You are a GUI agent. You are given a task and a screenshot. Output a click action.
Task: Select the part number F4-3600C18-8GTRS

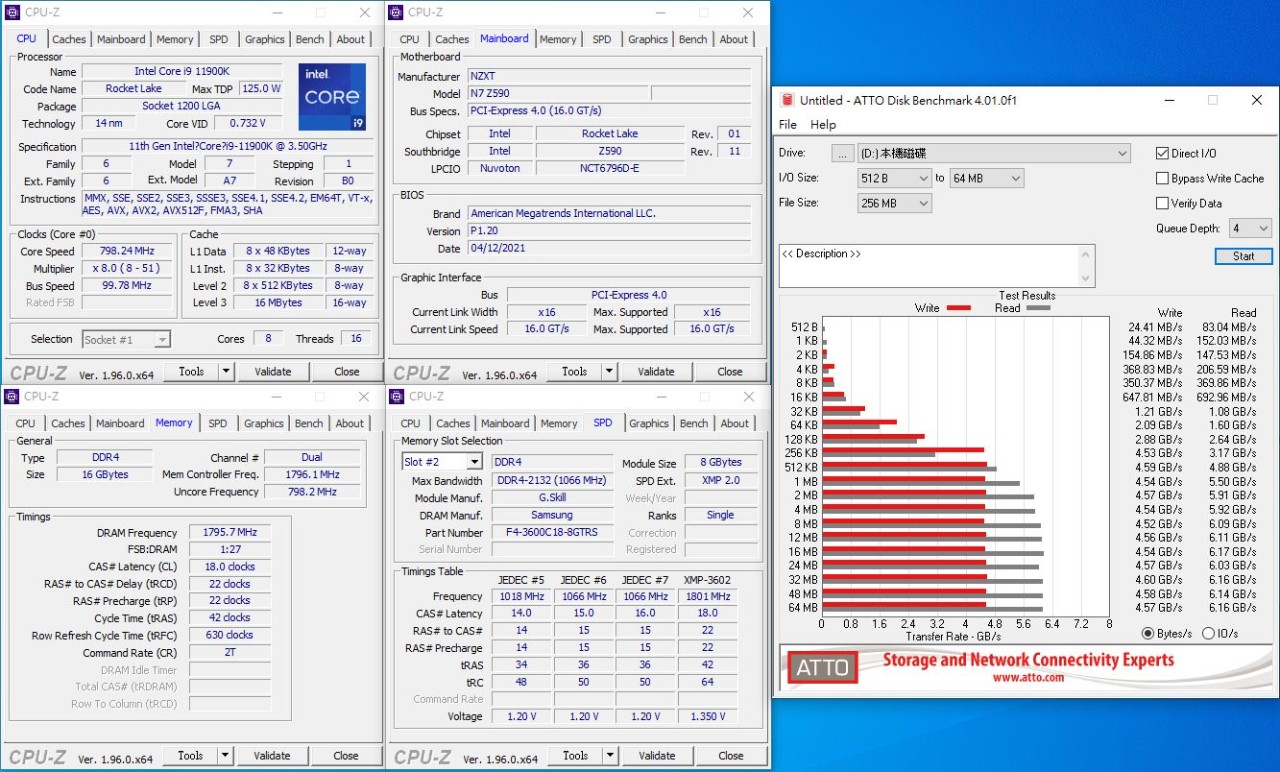click(x=552, y=532)
